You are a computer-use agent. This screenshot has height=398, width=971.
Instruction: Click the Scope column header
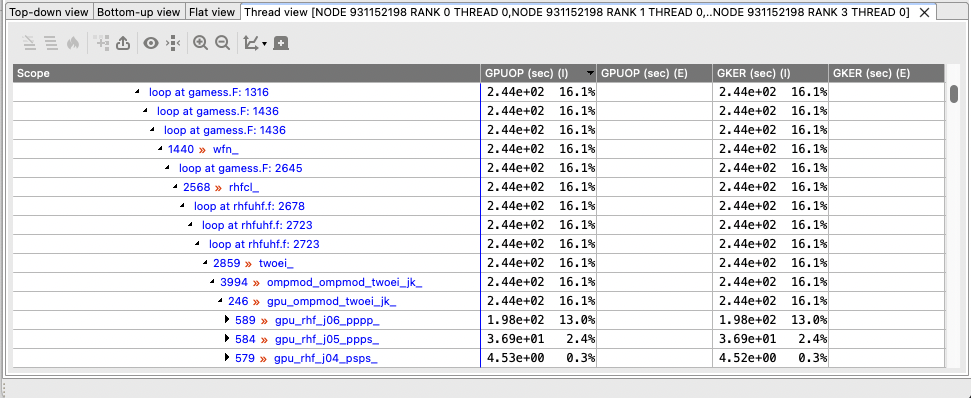tap(247, 73)
